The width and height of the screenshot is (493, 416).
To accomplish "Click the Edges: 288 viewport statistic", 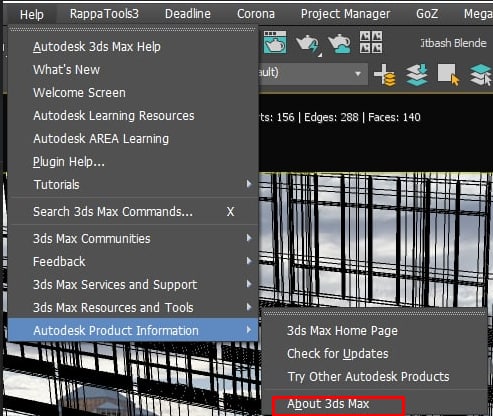I will point(331,117).
